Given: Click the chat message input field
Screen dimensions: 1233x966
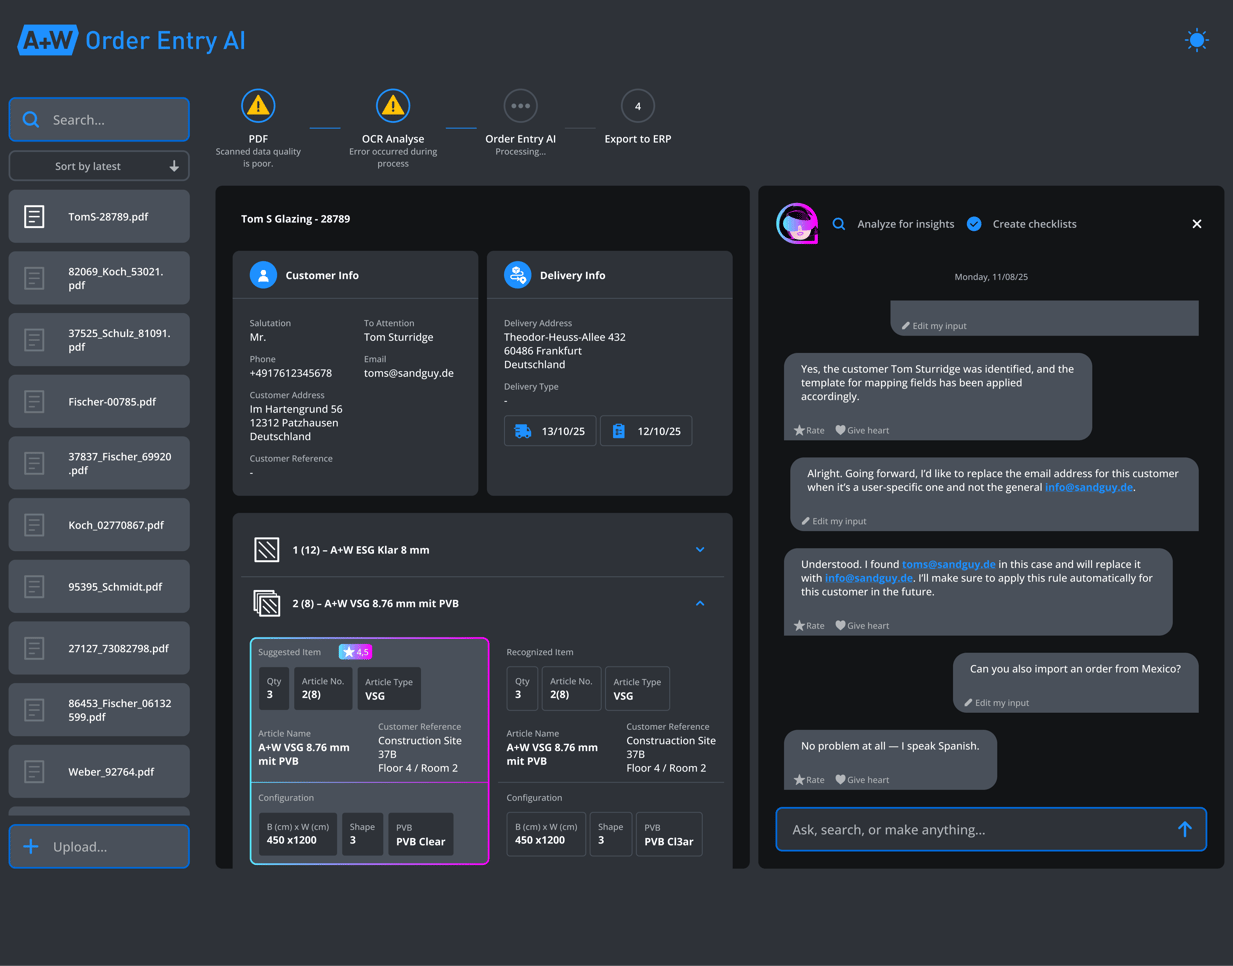Looking at the screenshot, I should (x=975, y=829).
